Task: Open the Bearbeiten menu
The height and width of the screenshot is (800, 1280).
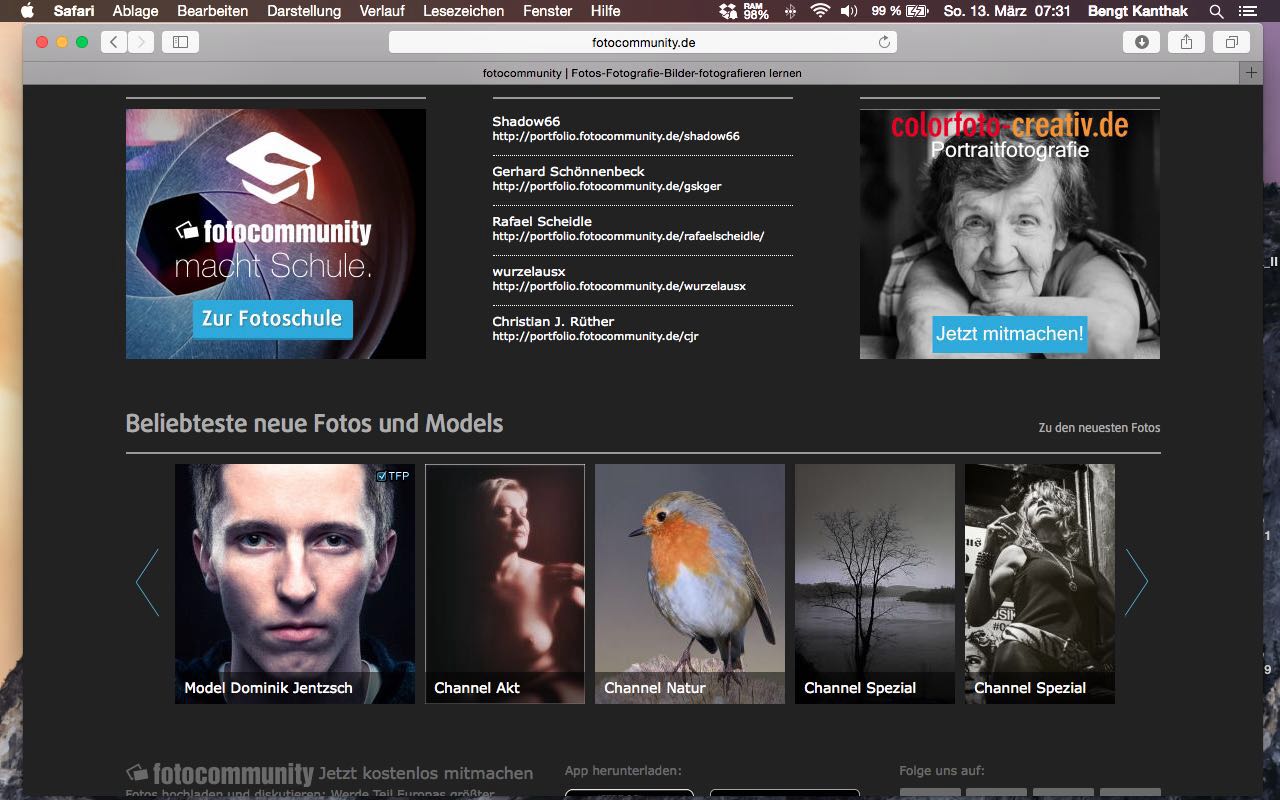Action: pyautogui.click(x=212, y=11)
